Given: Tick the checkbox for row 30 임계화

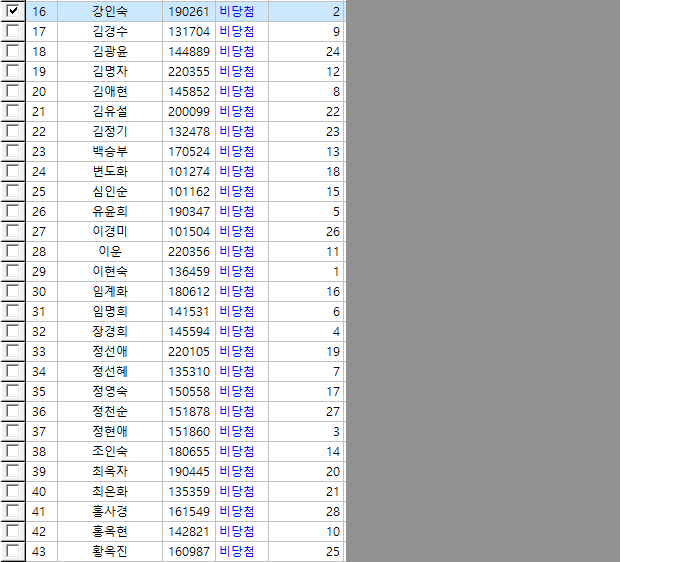Looking at the screenshot, I should [x=13, y=290].
